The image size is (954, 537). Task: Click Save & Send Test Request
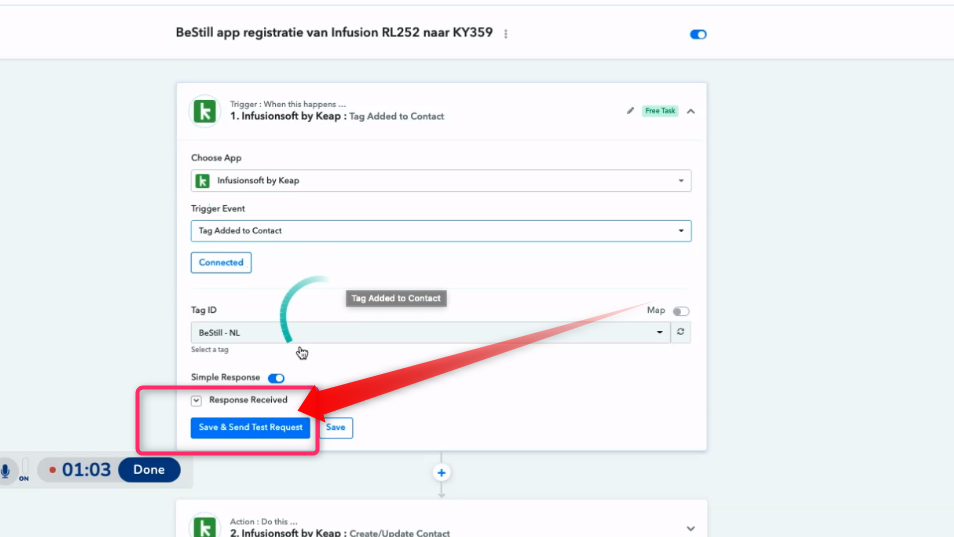click(250, 428)
